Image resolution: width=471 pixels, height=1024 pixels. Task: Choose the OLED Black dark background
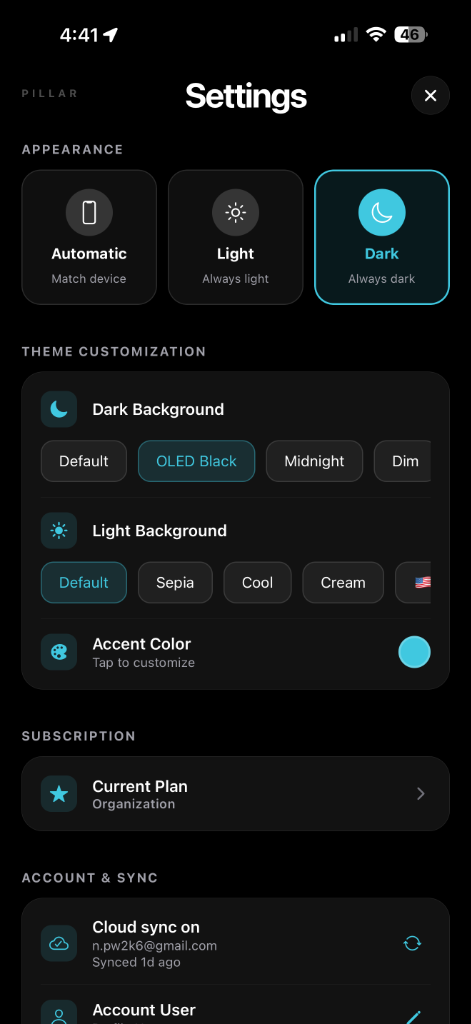tap(197, 461)
